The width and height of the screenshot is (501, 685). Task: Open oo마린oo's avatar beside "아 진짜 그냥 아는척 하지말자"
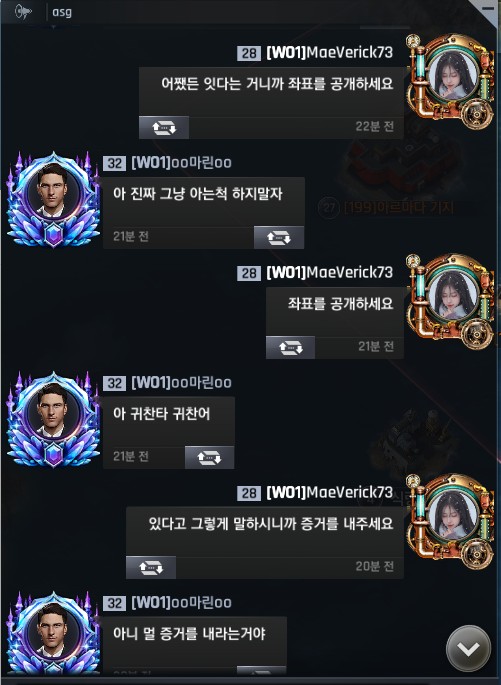pos(53,199)
